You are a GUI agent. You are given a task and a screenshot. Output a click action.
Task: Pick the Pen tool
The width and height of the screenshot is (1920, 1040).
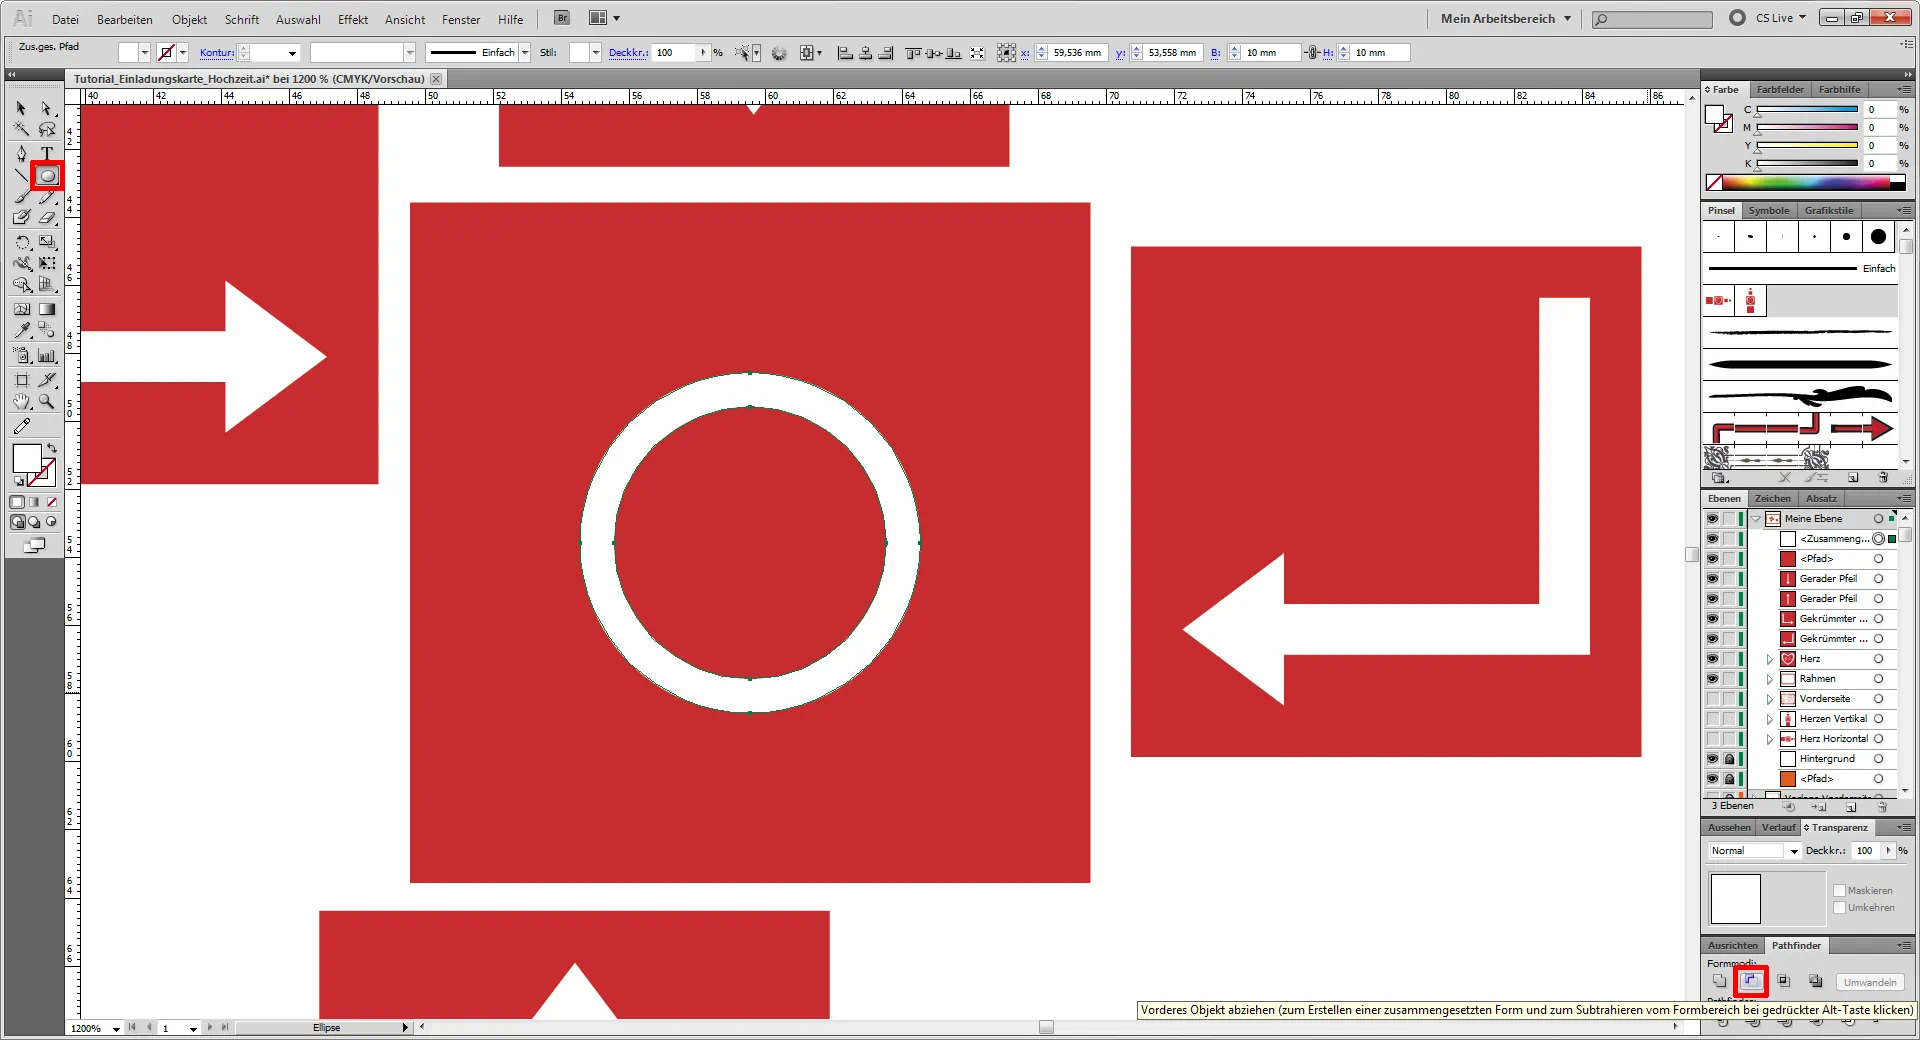(x=22, y=153)
